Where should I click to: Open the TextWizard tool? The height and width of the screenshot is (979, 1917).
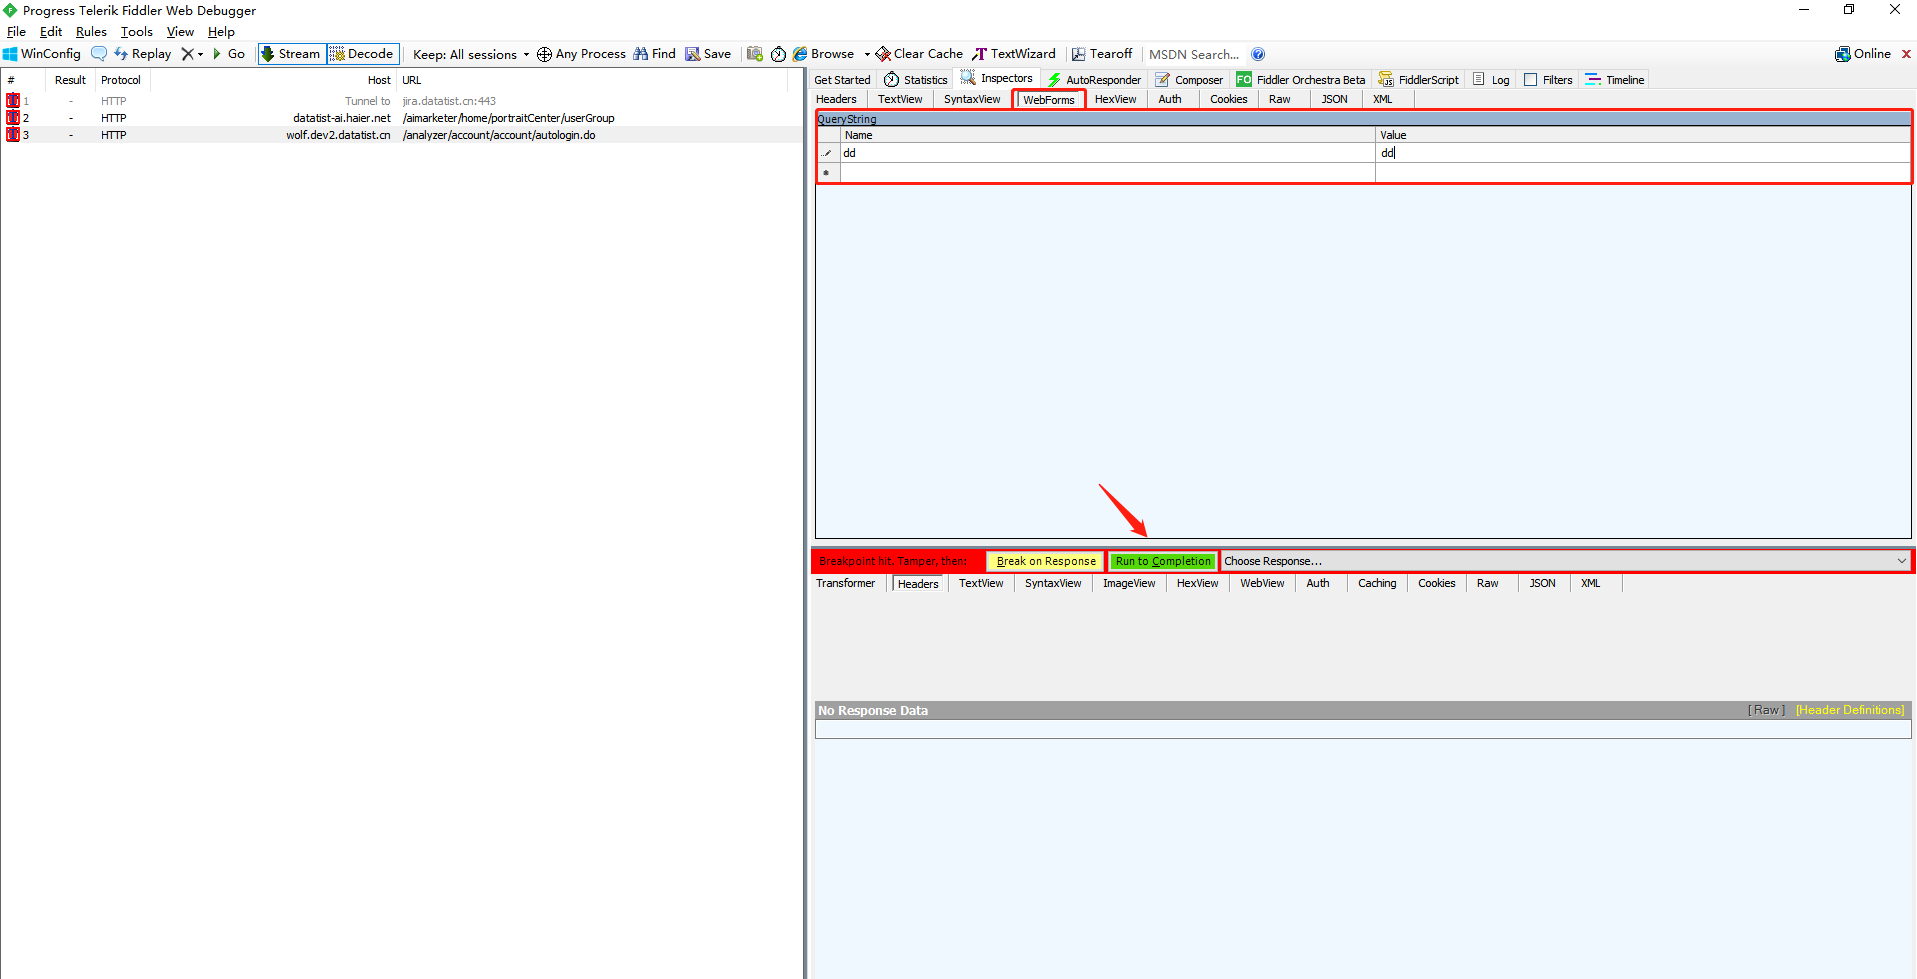tap(1014, 54)
